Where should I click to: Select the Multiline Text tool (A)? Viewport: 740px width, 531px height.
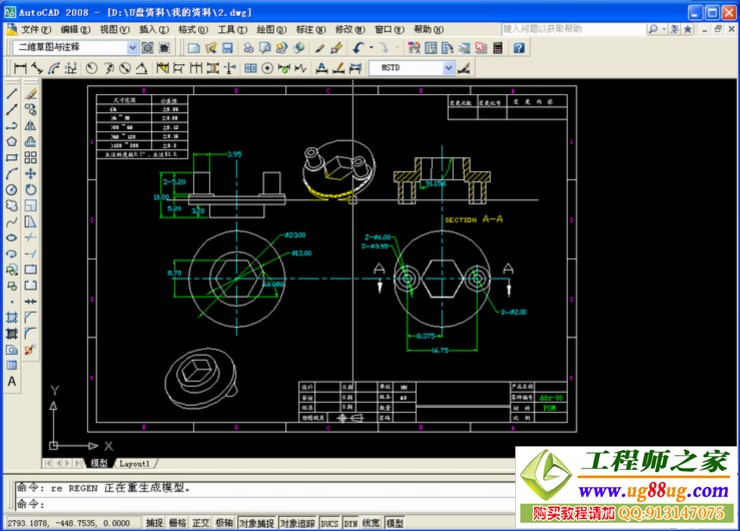click(x=12, y=381)
